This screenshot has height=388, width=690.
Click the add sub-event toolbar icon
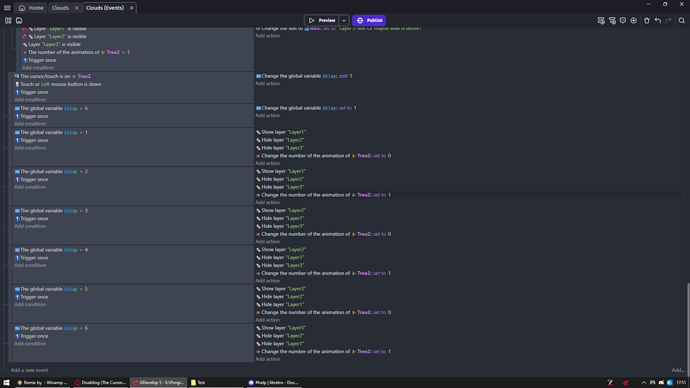pyautogui.click(x=612, y=20)
